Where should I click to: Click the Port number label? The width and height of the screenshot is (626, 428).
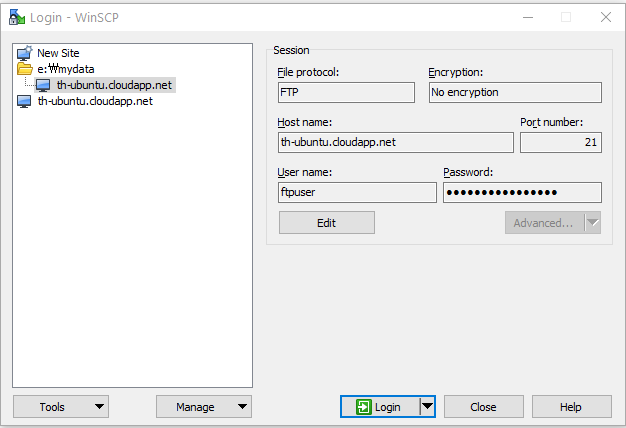pyautogui.click(x=551, y=122)
